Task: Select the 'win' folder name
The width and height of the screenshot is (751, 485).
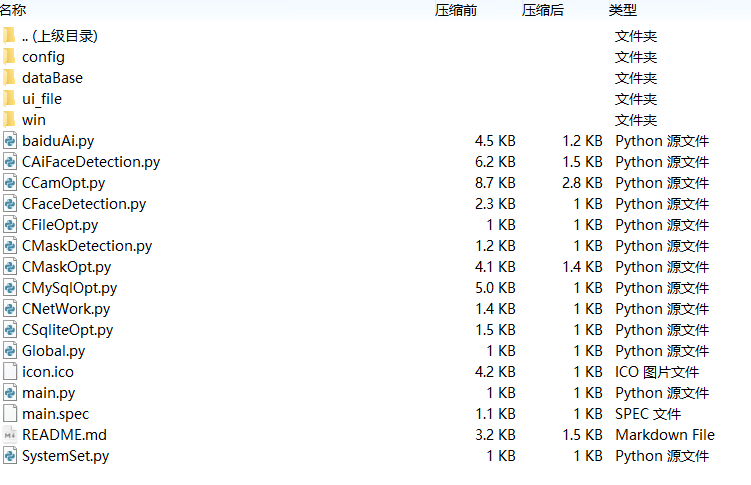Action: click(x=34, y=120)
